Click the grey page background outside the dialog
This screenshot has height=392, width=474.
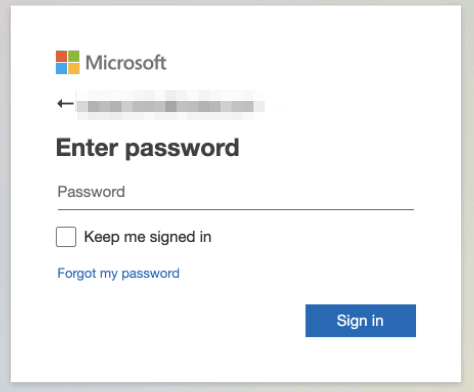468,200
